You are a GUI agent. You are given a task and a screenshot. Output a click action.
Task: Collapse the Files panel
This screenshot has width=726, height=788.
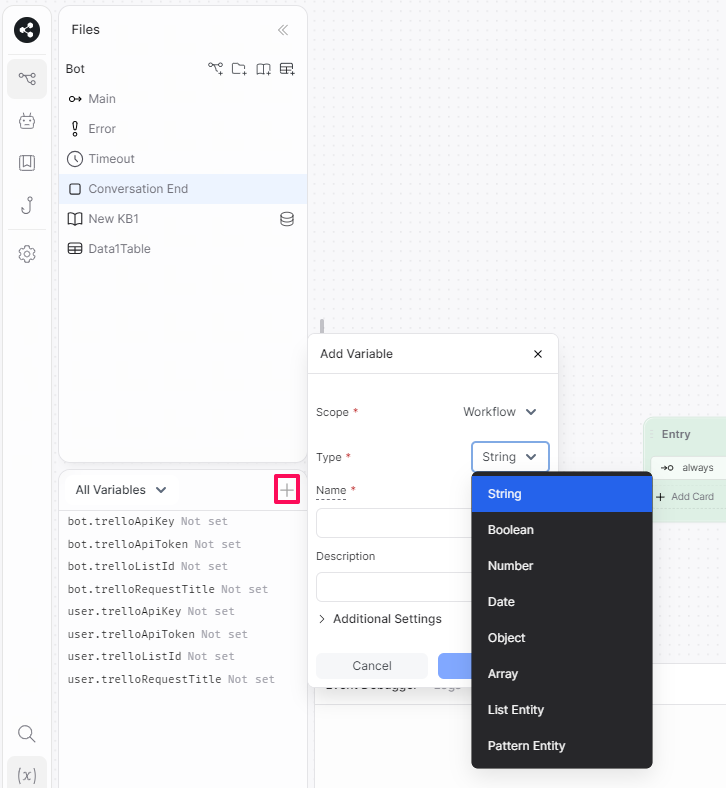click(283, 30)
